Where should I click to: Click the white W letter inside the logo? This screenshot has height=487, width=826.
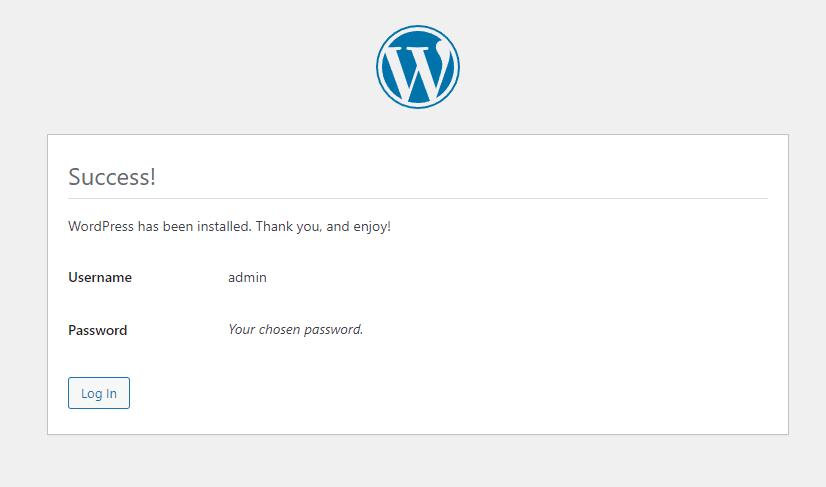coord(414,70)
